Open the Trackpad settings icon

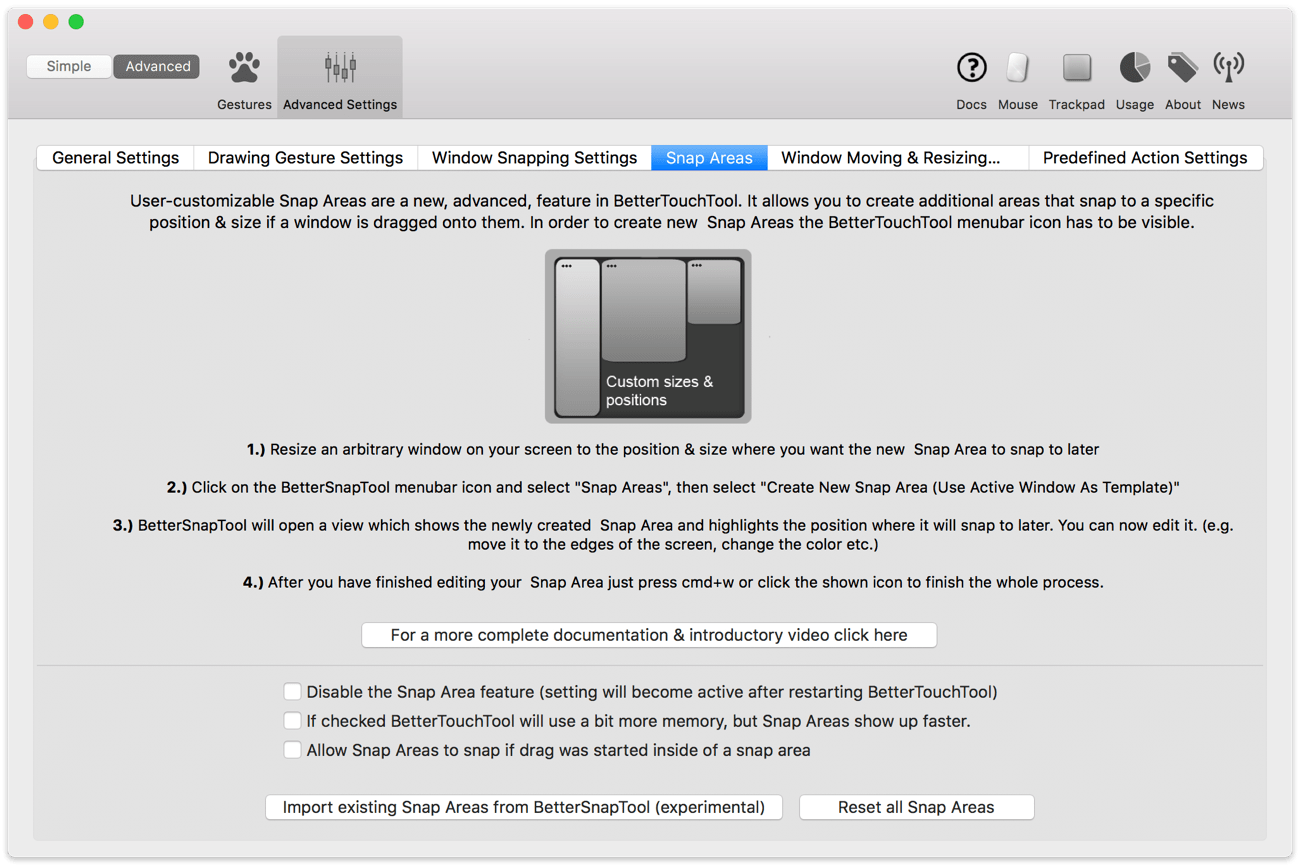point(1077,68)
